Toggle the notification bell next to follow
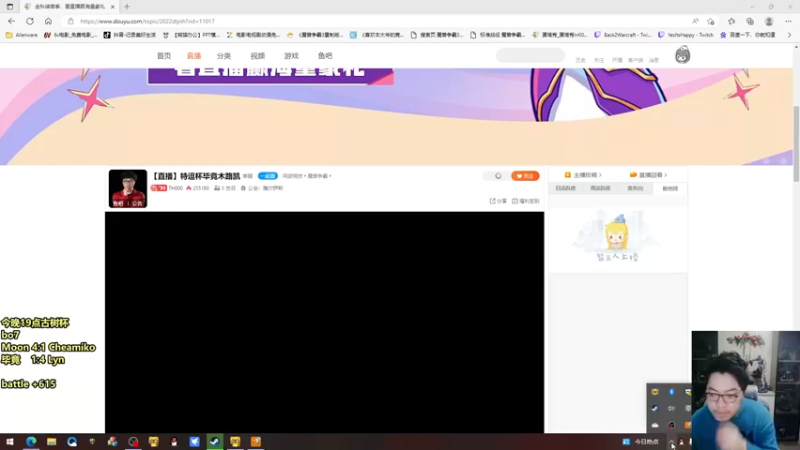The image size is (800, 450). [x=498, y=176]
